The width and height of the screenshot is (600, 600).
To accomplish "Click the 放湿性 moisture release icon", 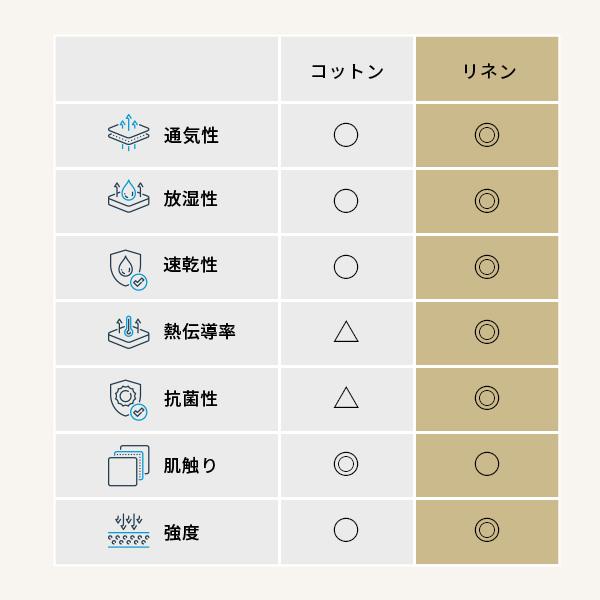I will (128, 199).
